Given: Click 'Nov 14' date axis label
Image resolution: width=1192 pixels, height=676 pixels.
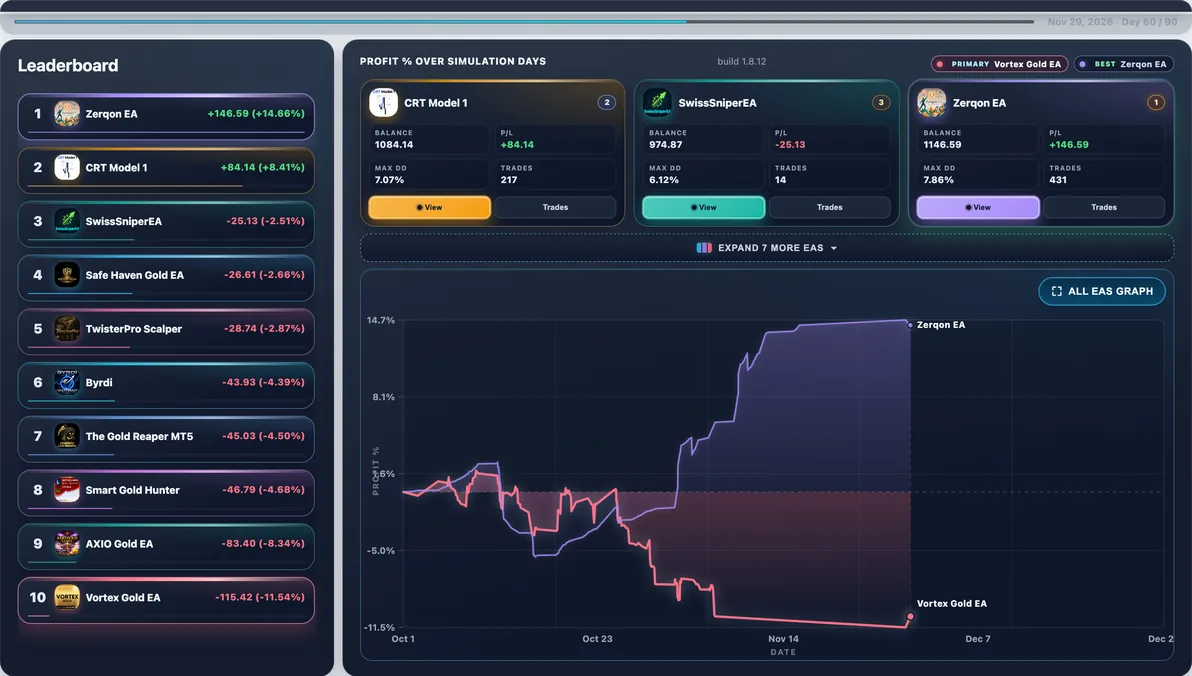Looking at the screenshot, I should [x=783, y=639].
